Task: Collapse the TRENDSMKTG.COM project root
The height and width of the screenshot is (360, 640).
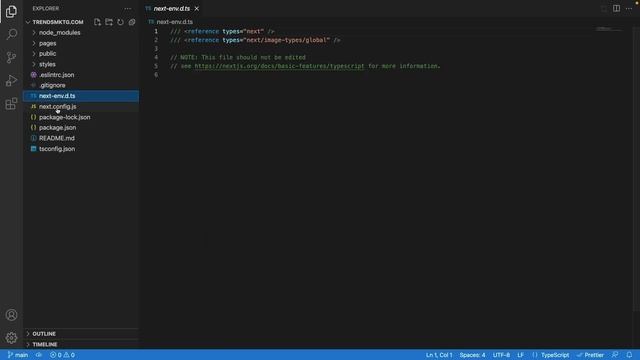Action: pos(58,22)
